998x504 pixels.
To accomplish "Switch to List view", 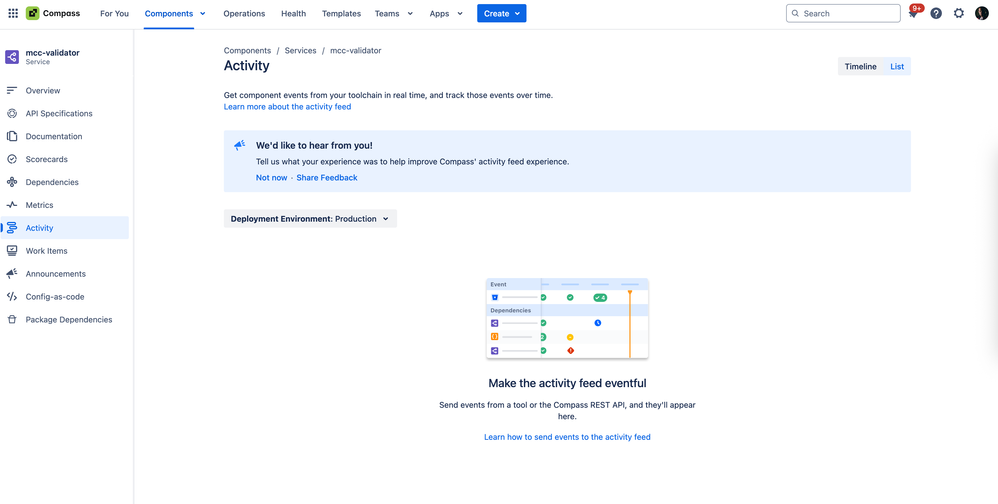I will coord(897,67).
